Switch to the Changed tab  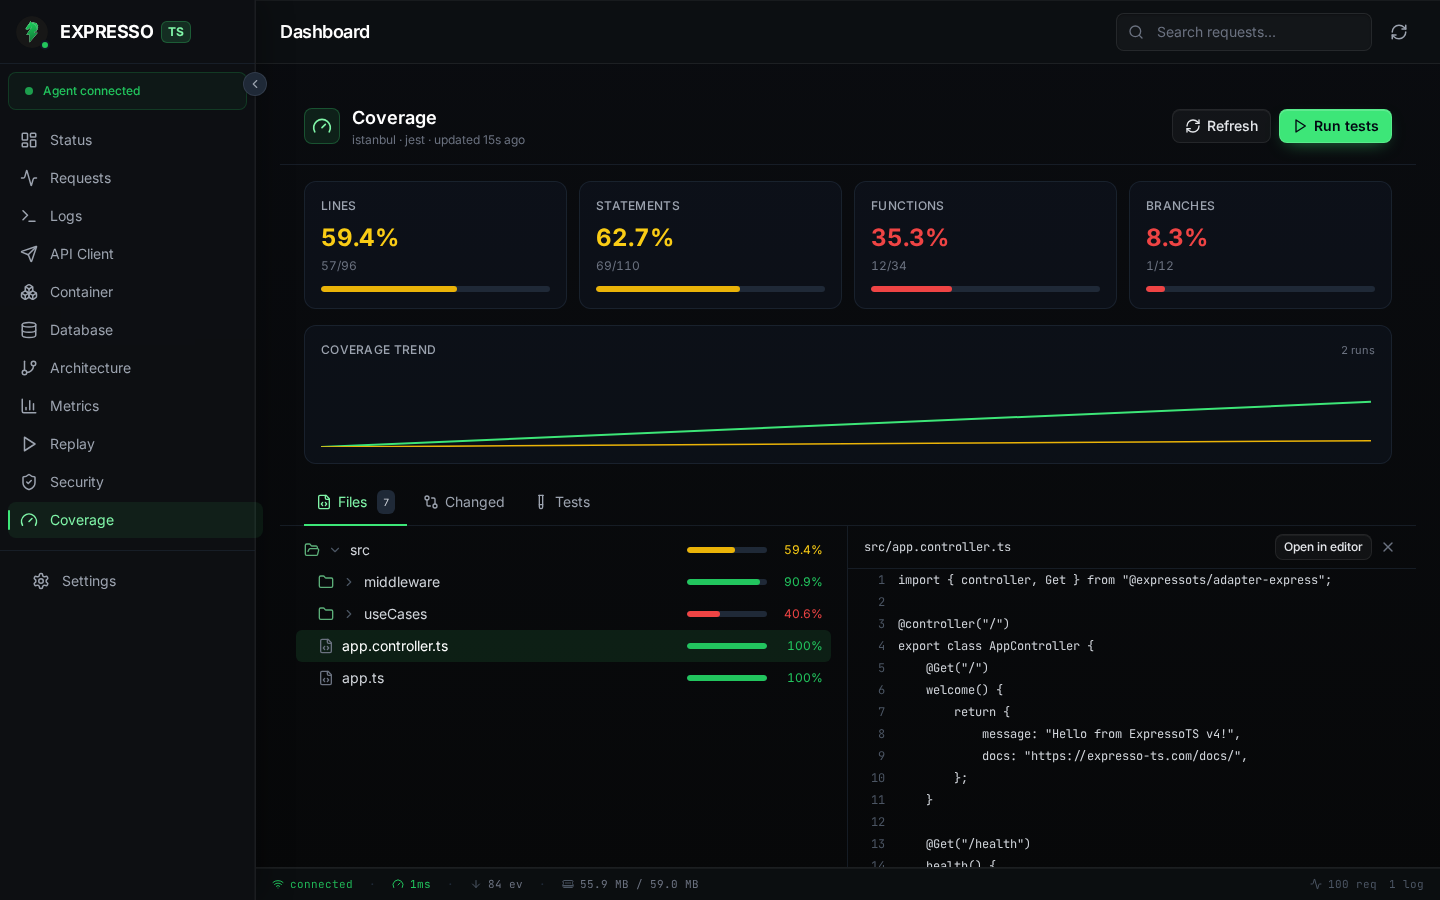(x=464, y=502)
